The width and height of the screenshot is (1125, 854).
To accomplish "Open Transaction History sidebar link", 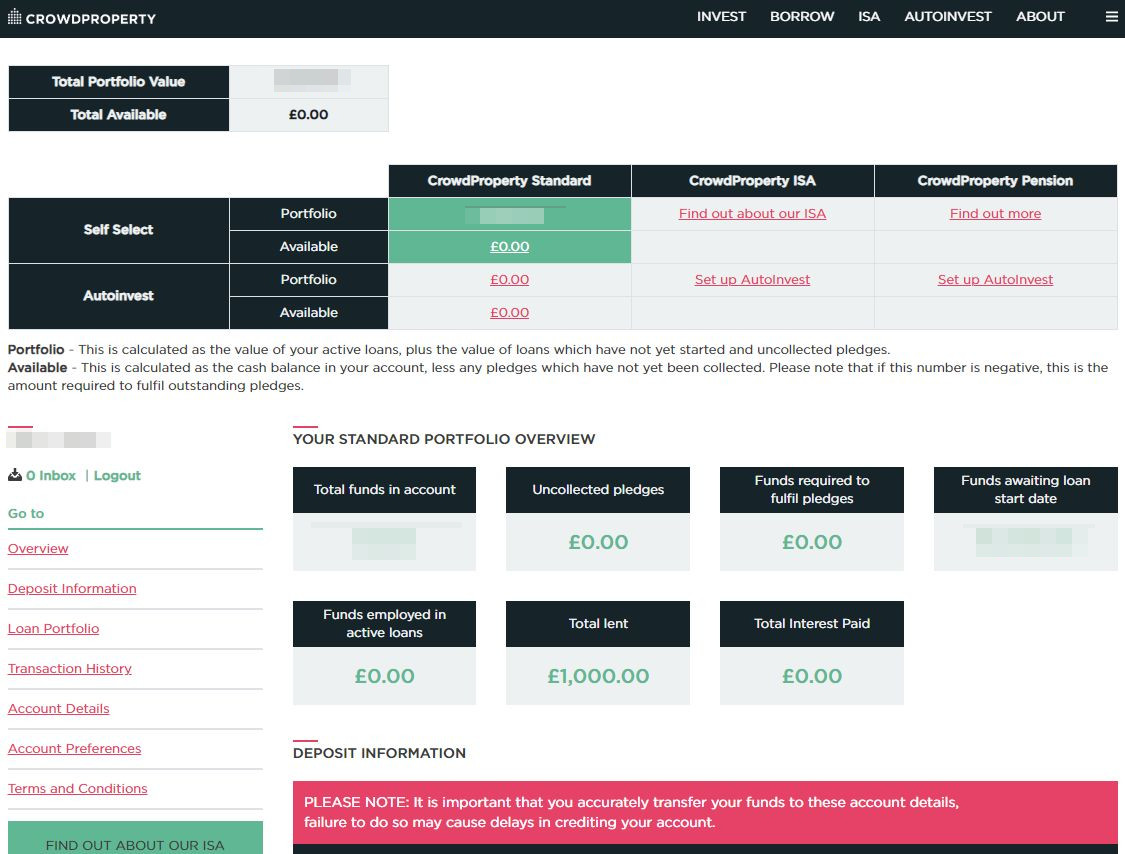I will (x=70, y=668).
